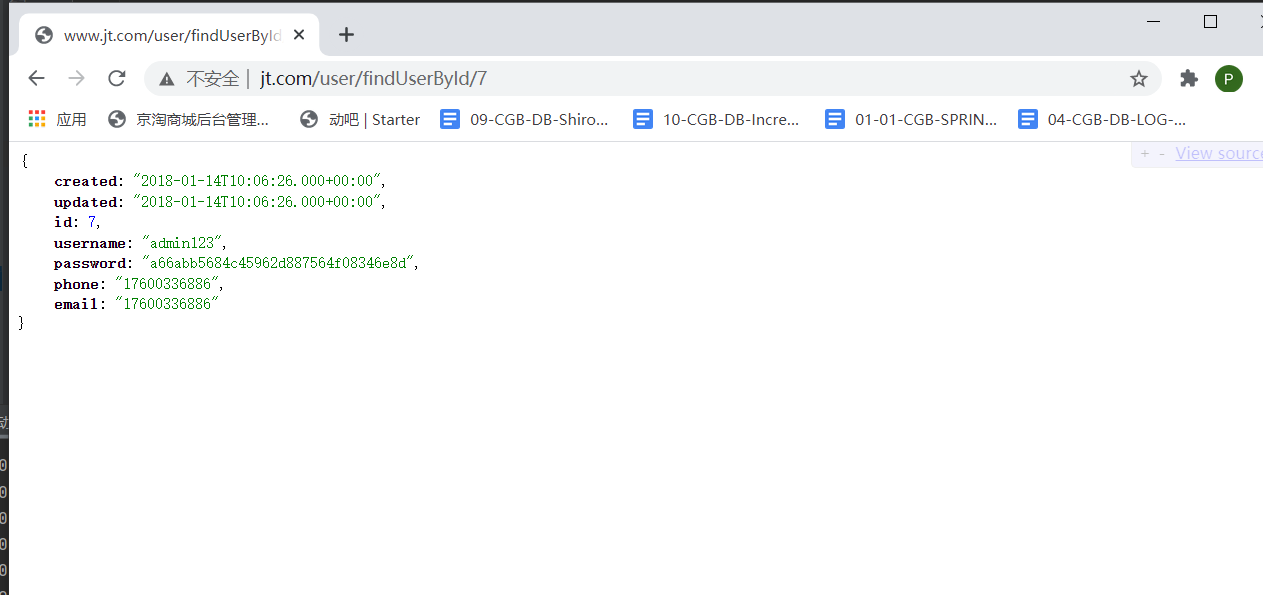Viewport: 1263px width, 595px height.
Task: Close the www.jt.com findUserById tab
Action: [x=299, y=35]
